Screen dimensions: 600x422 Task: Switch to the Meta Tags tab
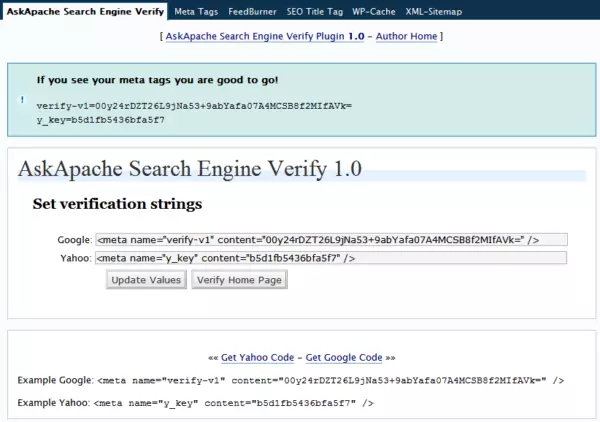[198, 10]
